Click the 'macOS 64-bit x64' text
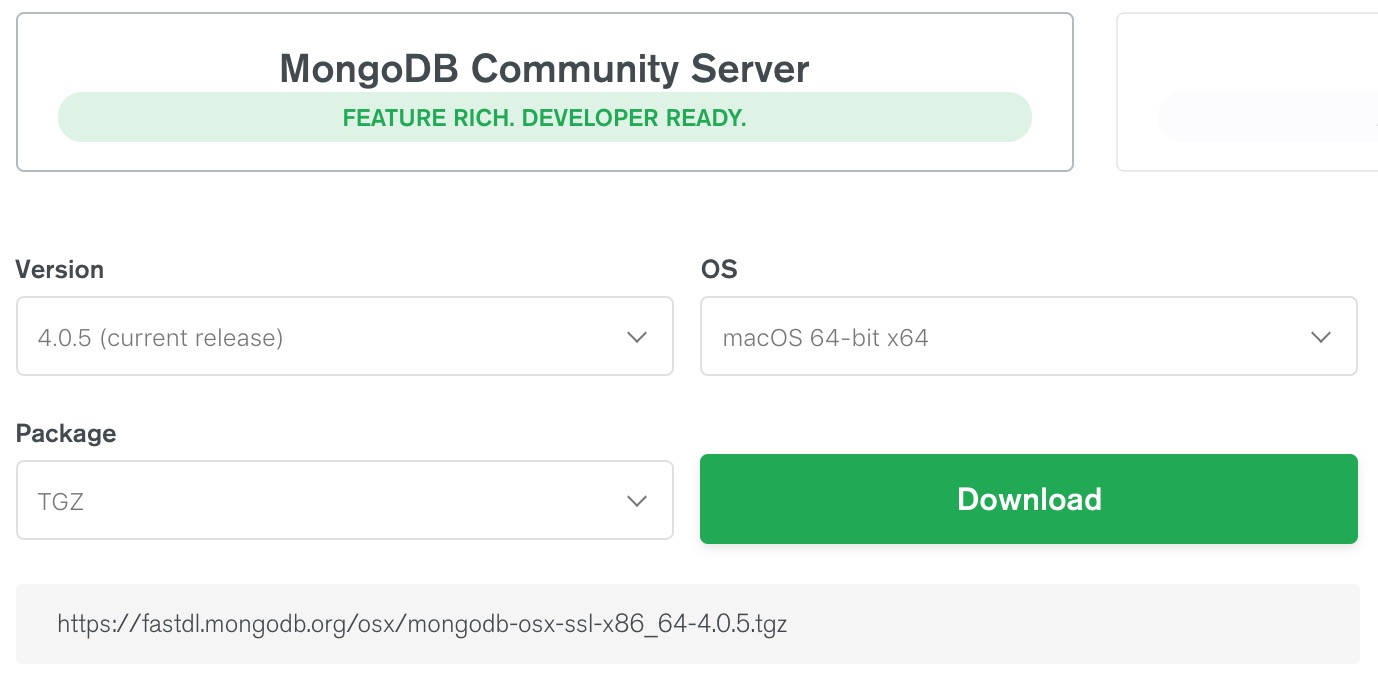This screenshot has width=1378, height=684. 826,338
